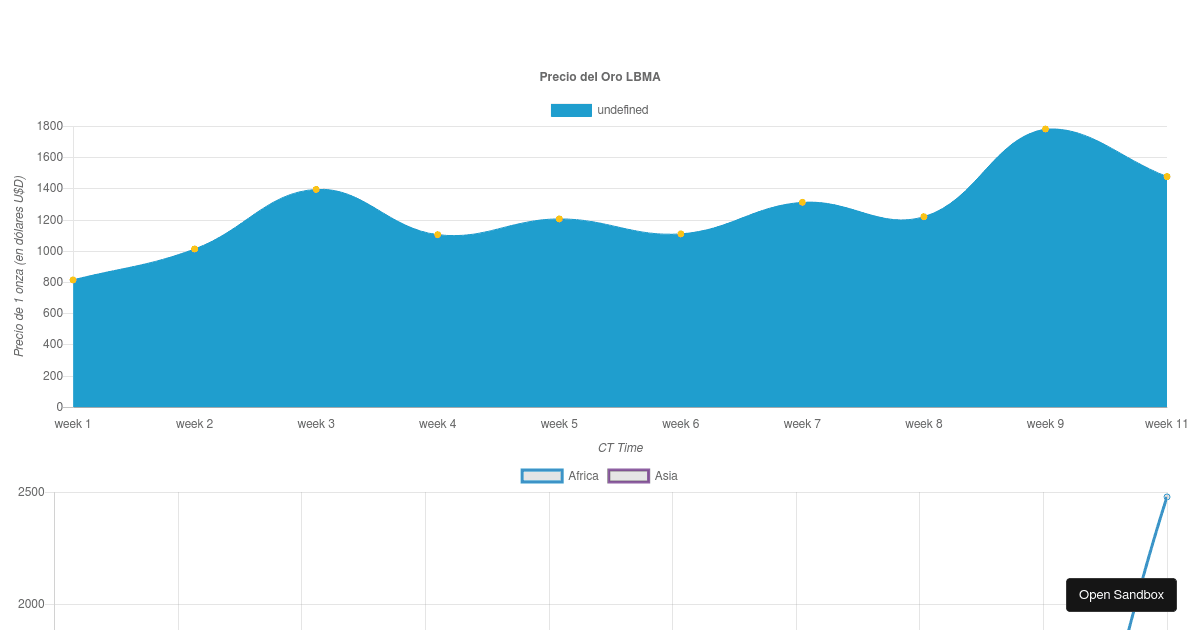Viewport: 1200px width, 630px height.
Task: Click the 'CT Time' axis label
Action: click(622, 448)
